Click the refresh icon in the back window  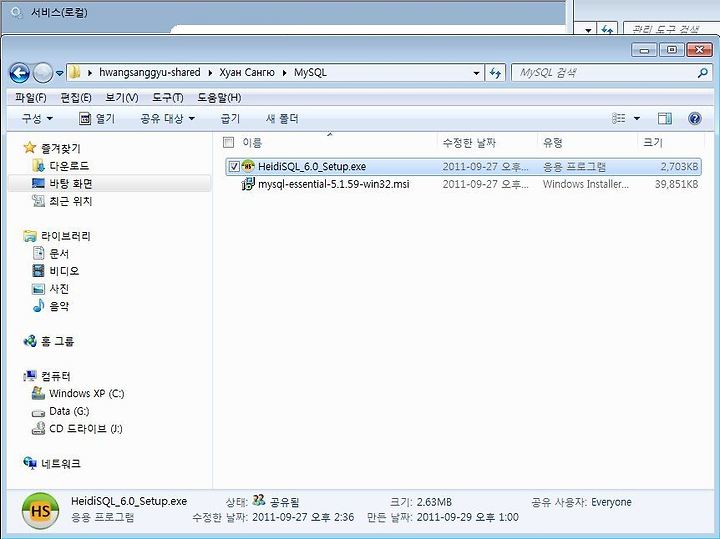point(607,29)
